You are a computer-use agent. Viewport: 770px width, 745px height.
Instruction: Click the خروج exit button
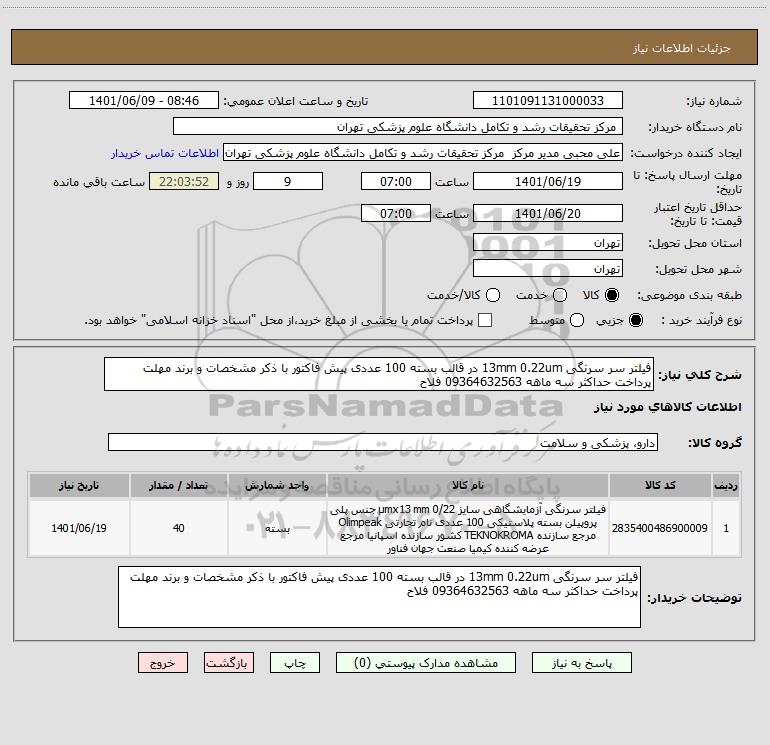tap(163, 663)
